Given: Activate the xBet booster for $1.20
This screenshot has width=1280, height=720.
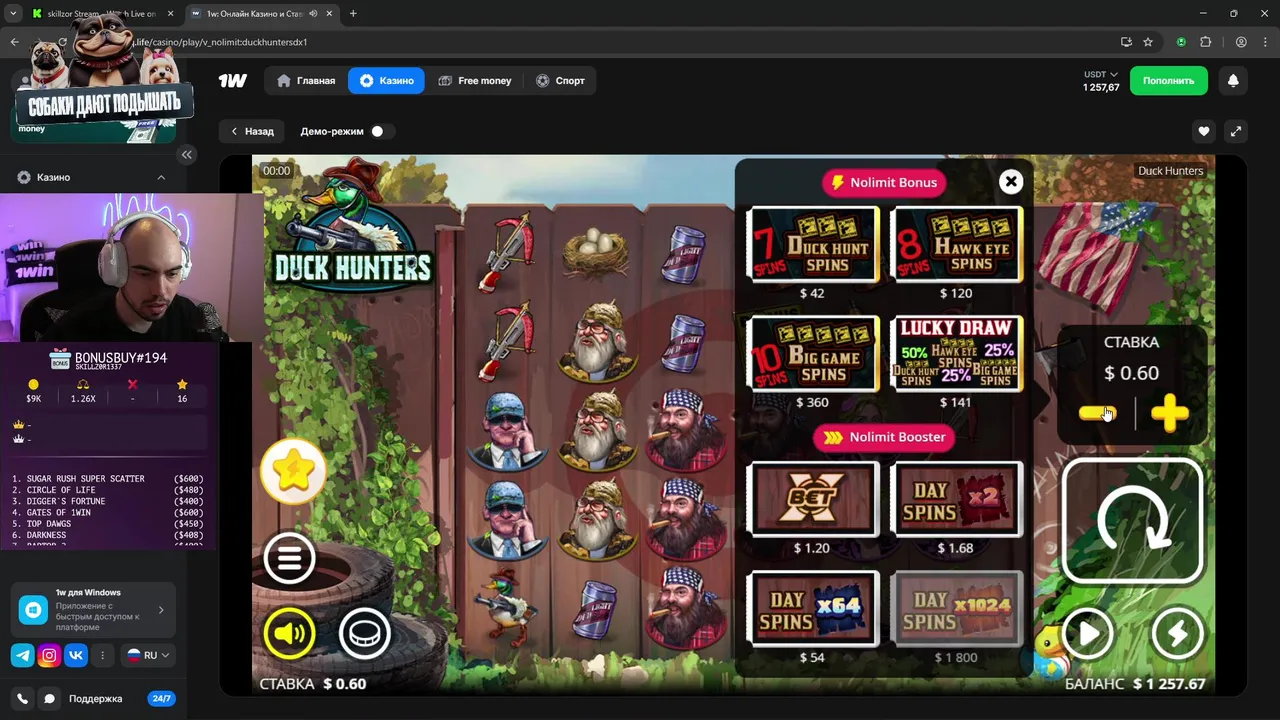Looking at the screenshot, I should pyautogui.click(x=814, y=499).
